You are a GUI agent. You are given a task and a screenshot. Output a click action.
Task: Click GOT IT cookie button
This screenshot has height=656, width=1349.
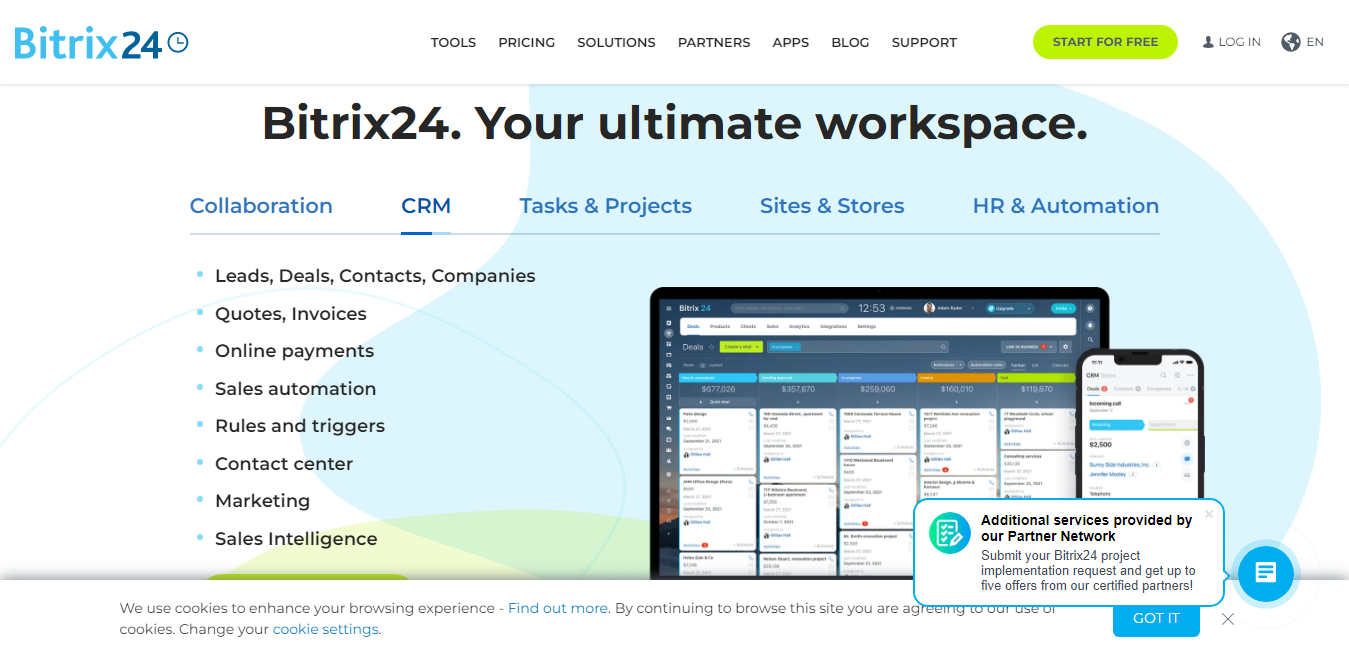pyautogui.click(x=1156, y=618)
